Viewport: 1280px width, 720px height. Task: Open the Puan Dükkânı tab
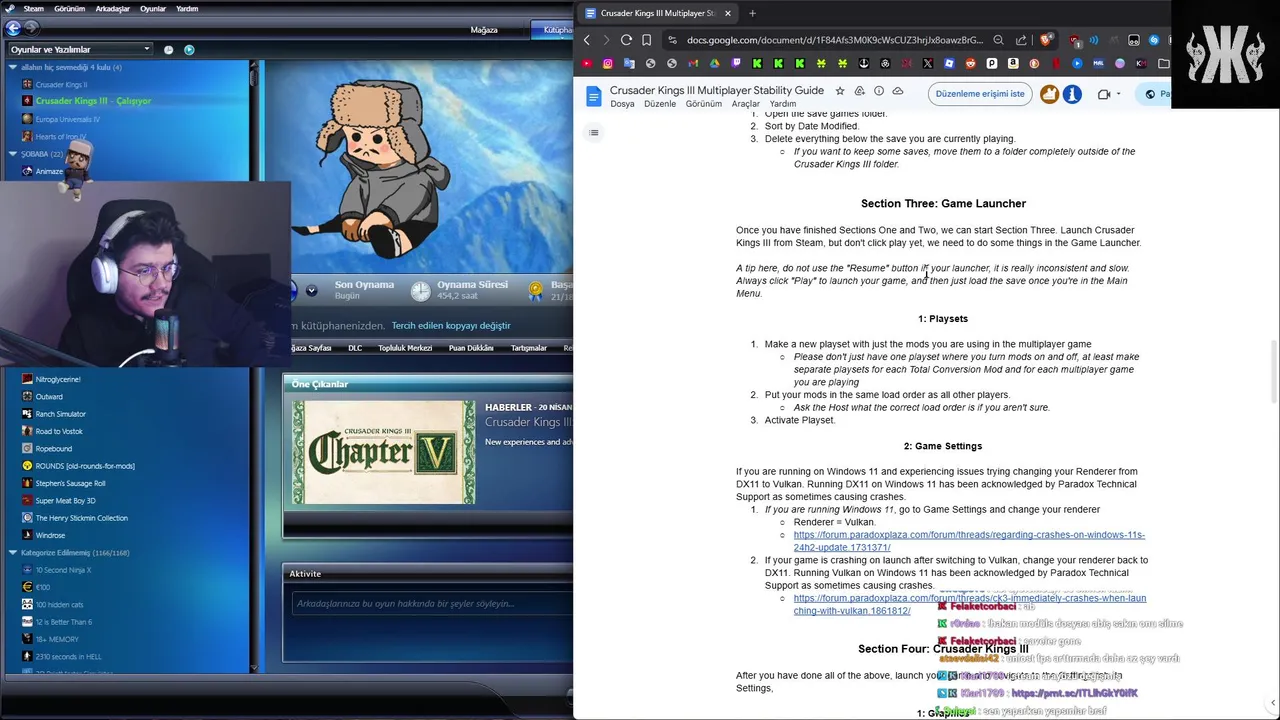pyautogui.click(x=471, y=348)
